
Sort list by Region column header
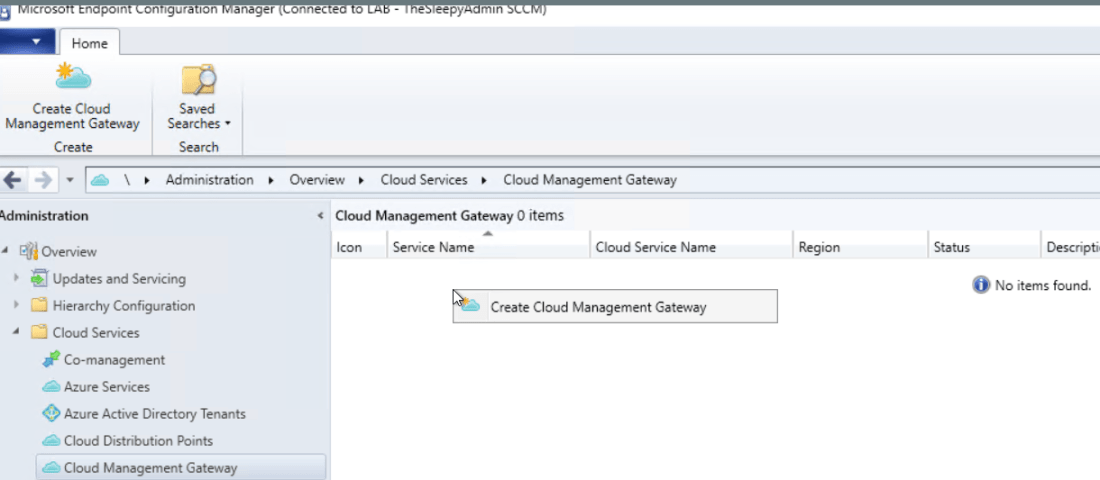click(x=819, y=247)
